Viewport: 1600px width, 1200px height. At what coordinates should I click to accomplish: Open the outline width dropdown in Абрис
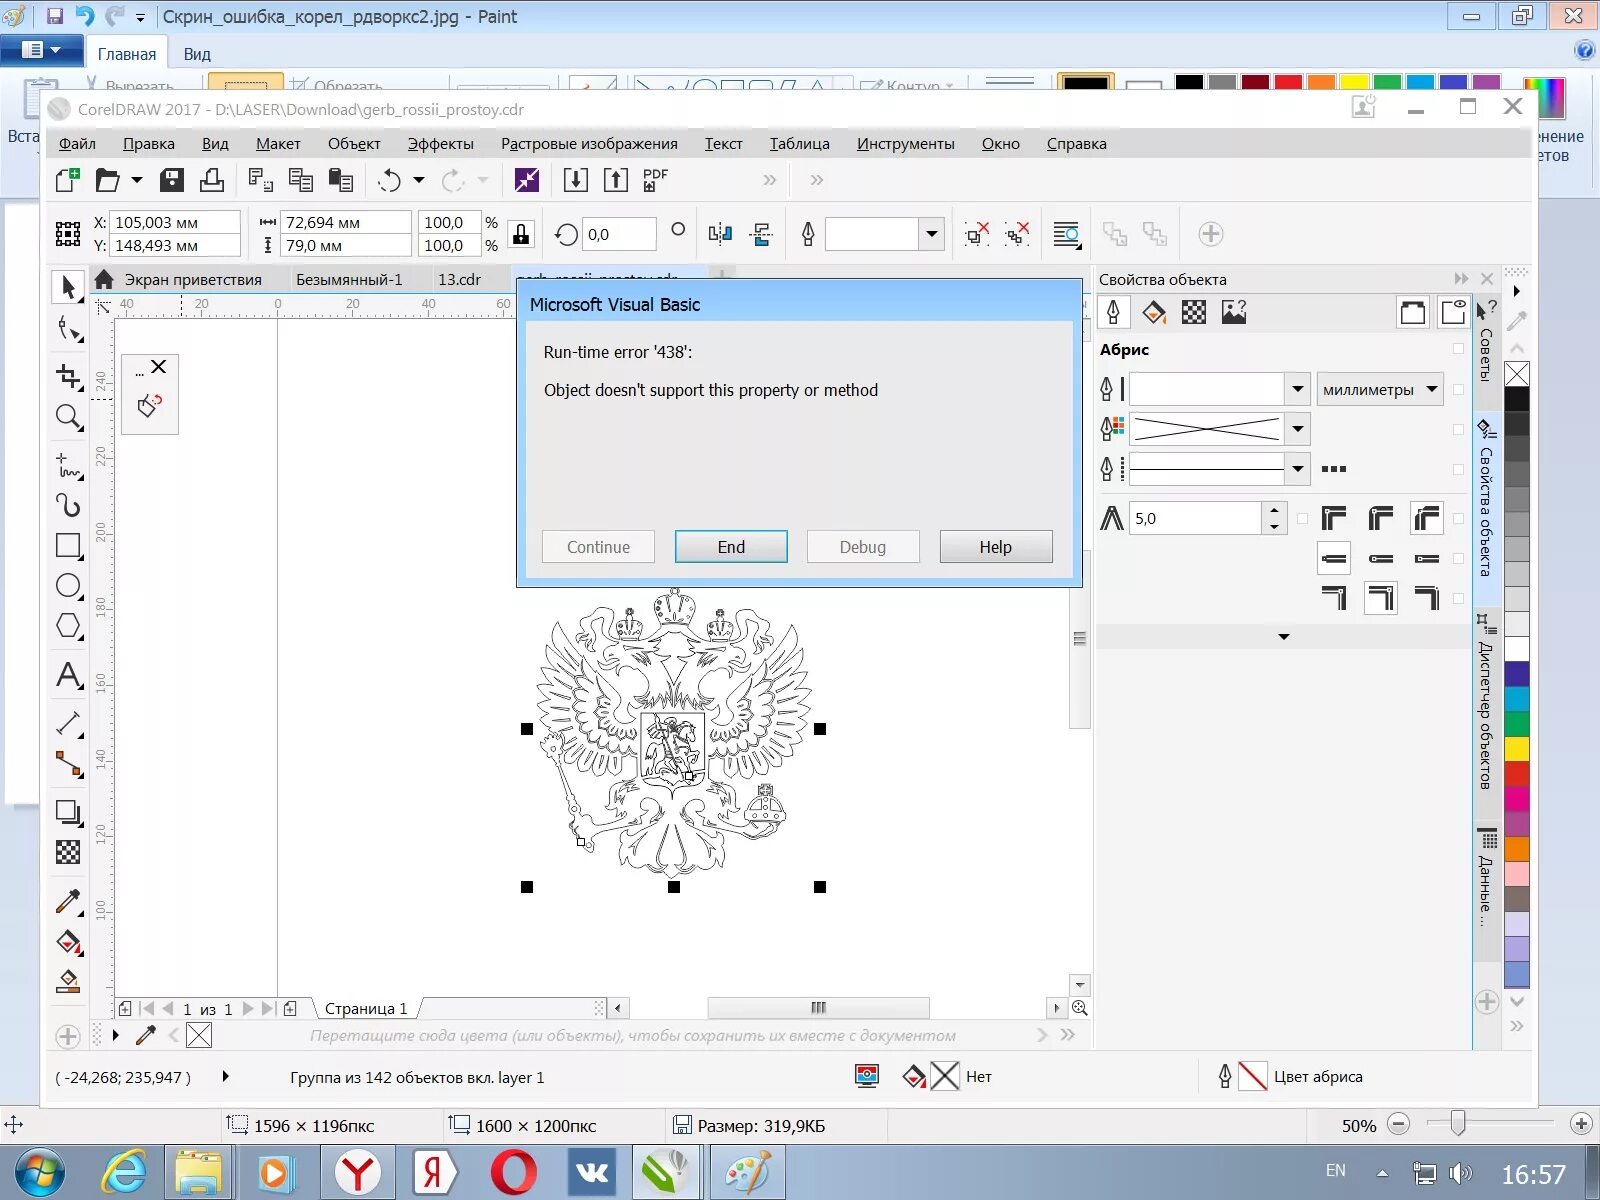coord(1297,388)
